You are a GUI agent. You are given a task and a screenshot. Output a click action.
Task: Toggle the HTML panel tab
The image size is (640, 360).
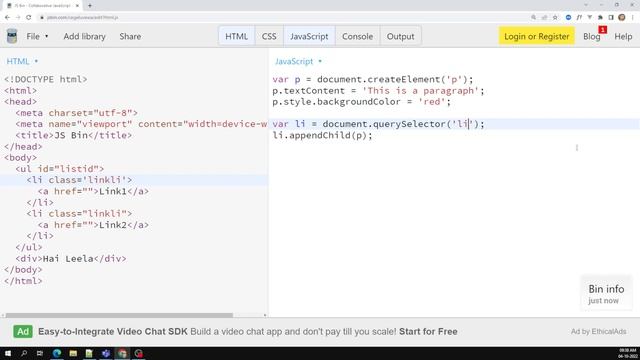236,36
